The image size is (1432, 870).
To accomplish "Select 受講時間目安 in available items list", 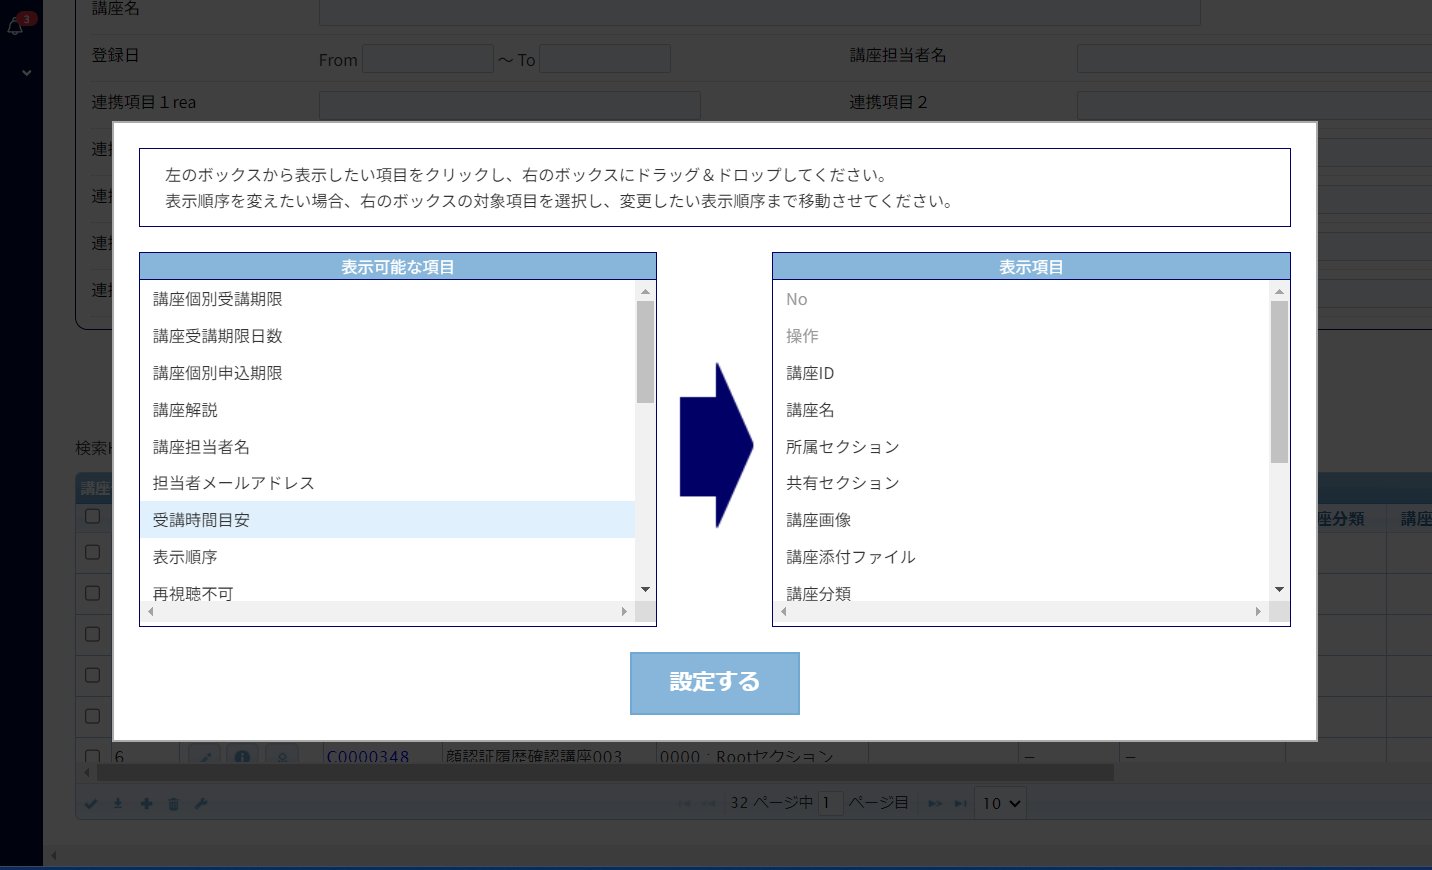I will 201,520.
